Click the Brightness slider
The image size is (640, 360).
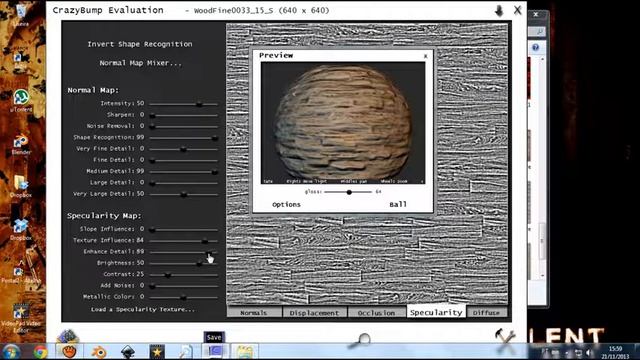[183, 264]
